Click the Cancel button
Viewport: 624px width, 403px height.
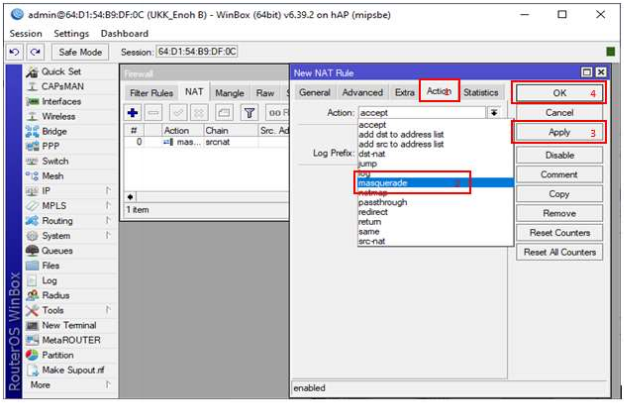(559, 113)
